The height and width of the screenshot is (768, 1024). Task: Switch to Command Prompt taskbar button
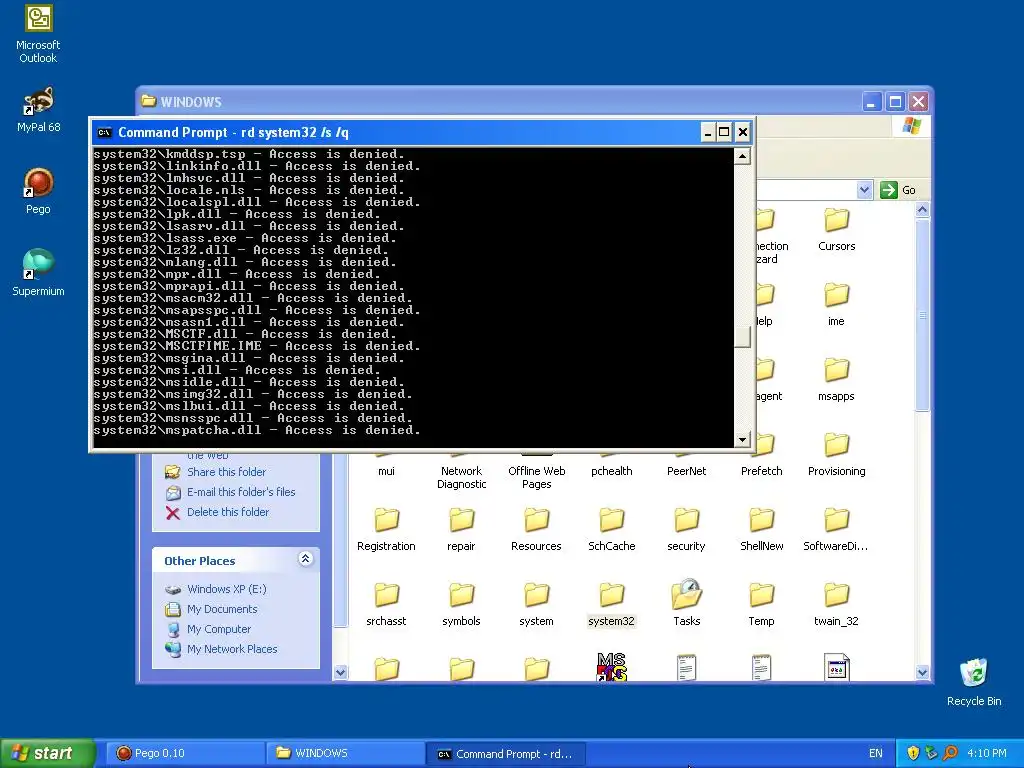506,753
